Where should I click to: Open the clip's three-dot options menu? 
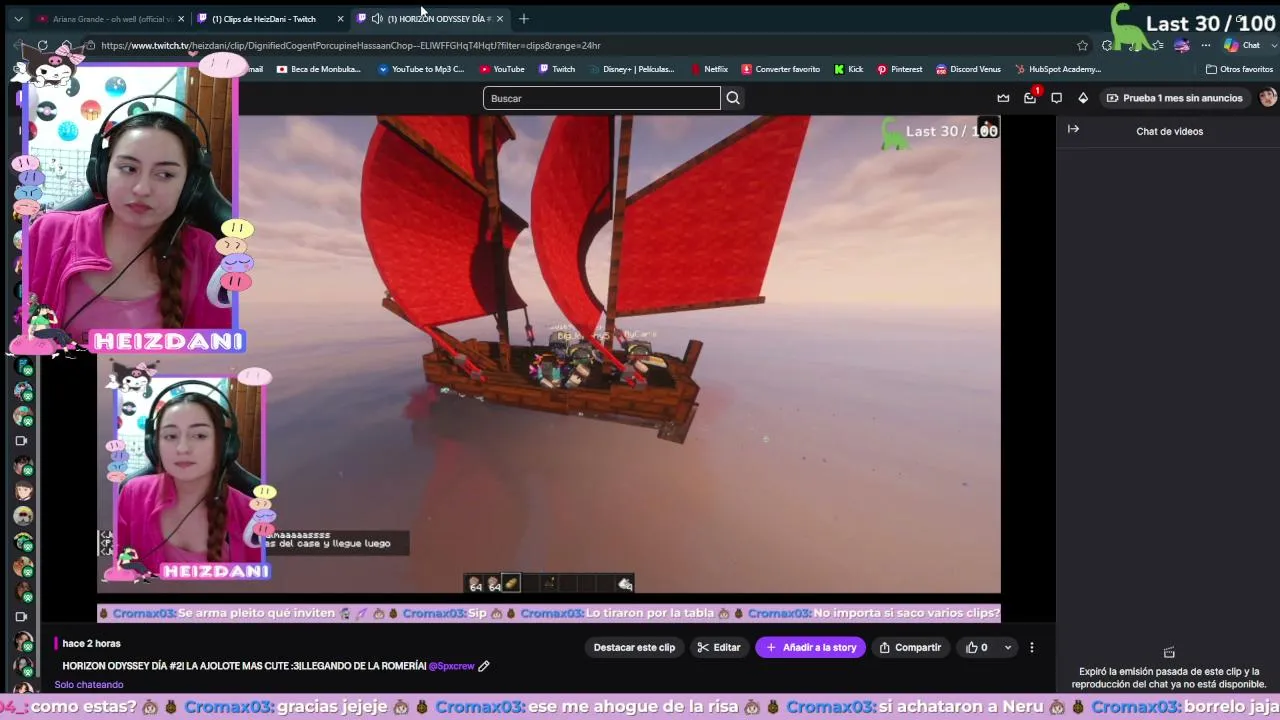1032,647
